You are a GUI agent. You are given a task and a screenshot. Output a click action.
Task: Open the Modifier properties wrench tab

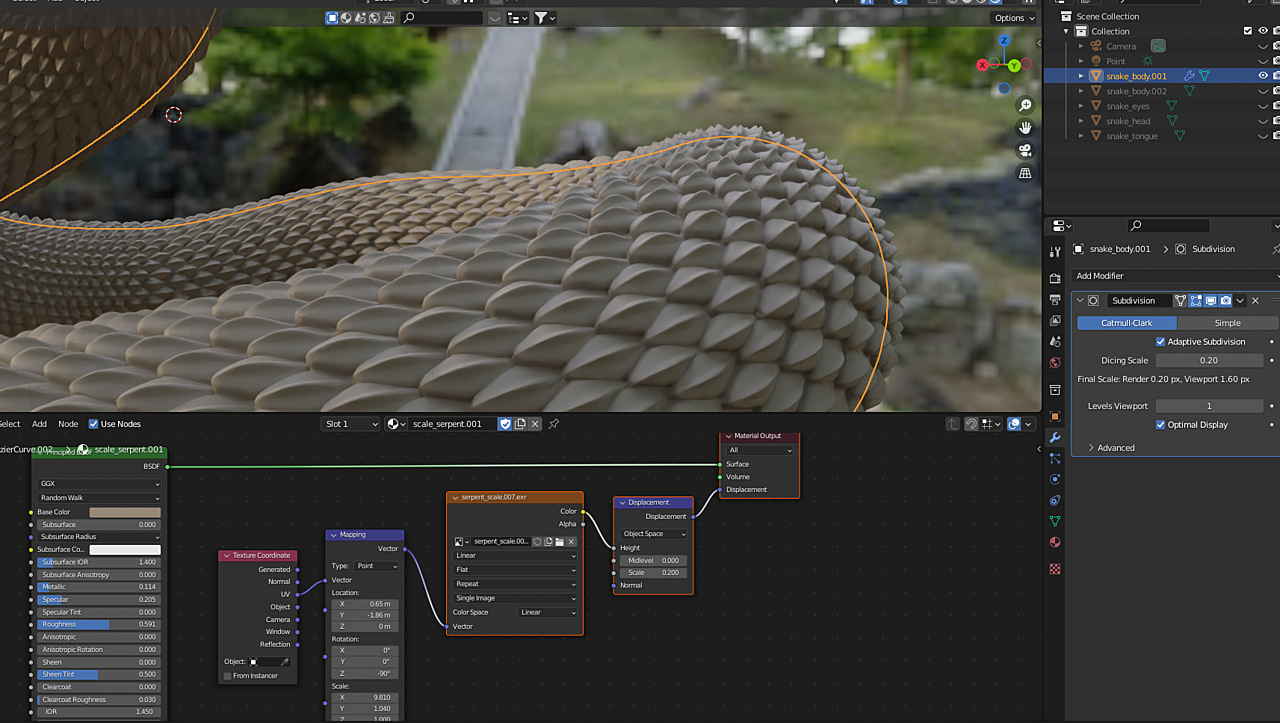[1055, 439]
